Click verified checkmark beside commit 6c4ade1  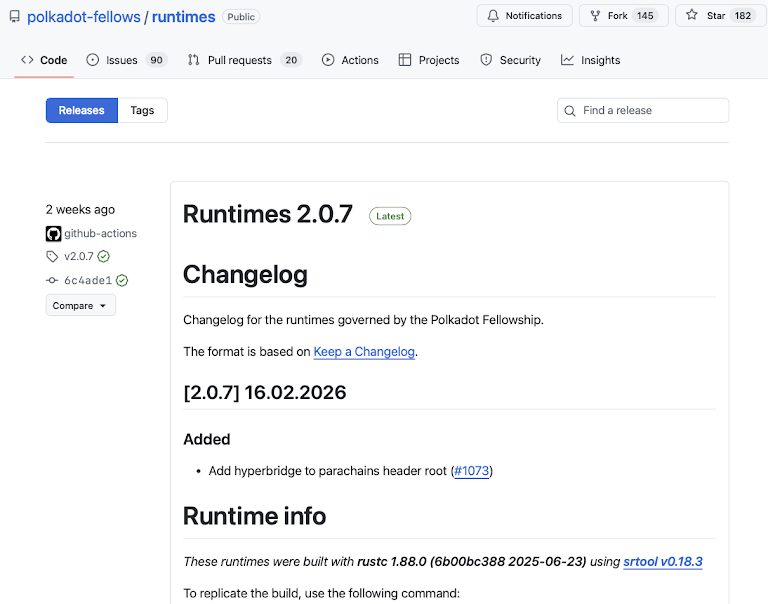coord(122,281)
